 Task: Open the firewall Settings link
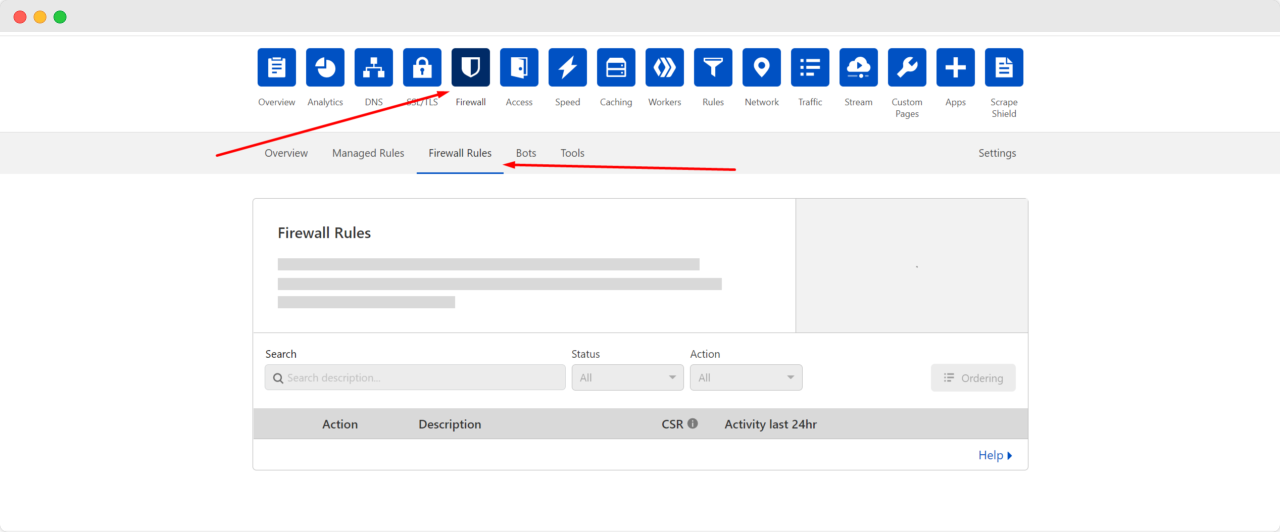coord(997,153)
